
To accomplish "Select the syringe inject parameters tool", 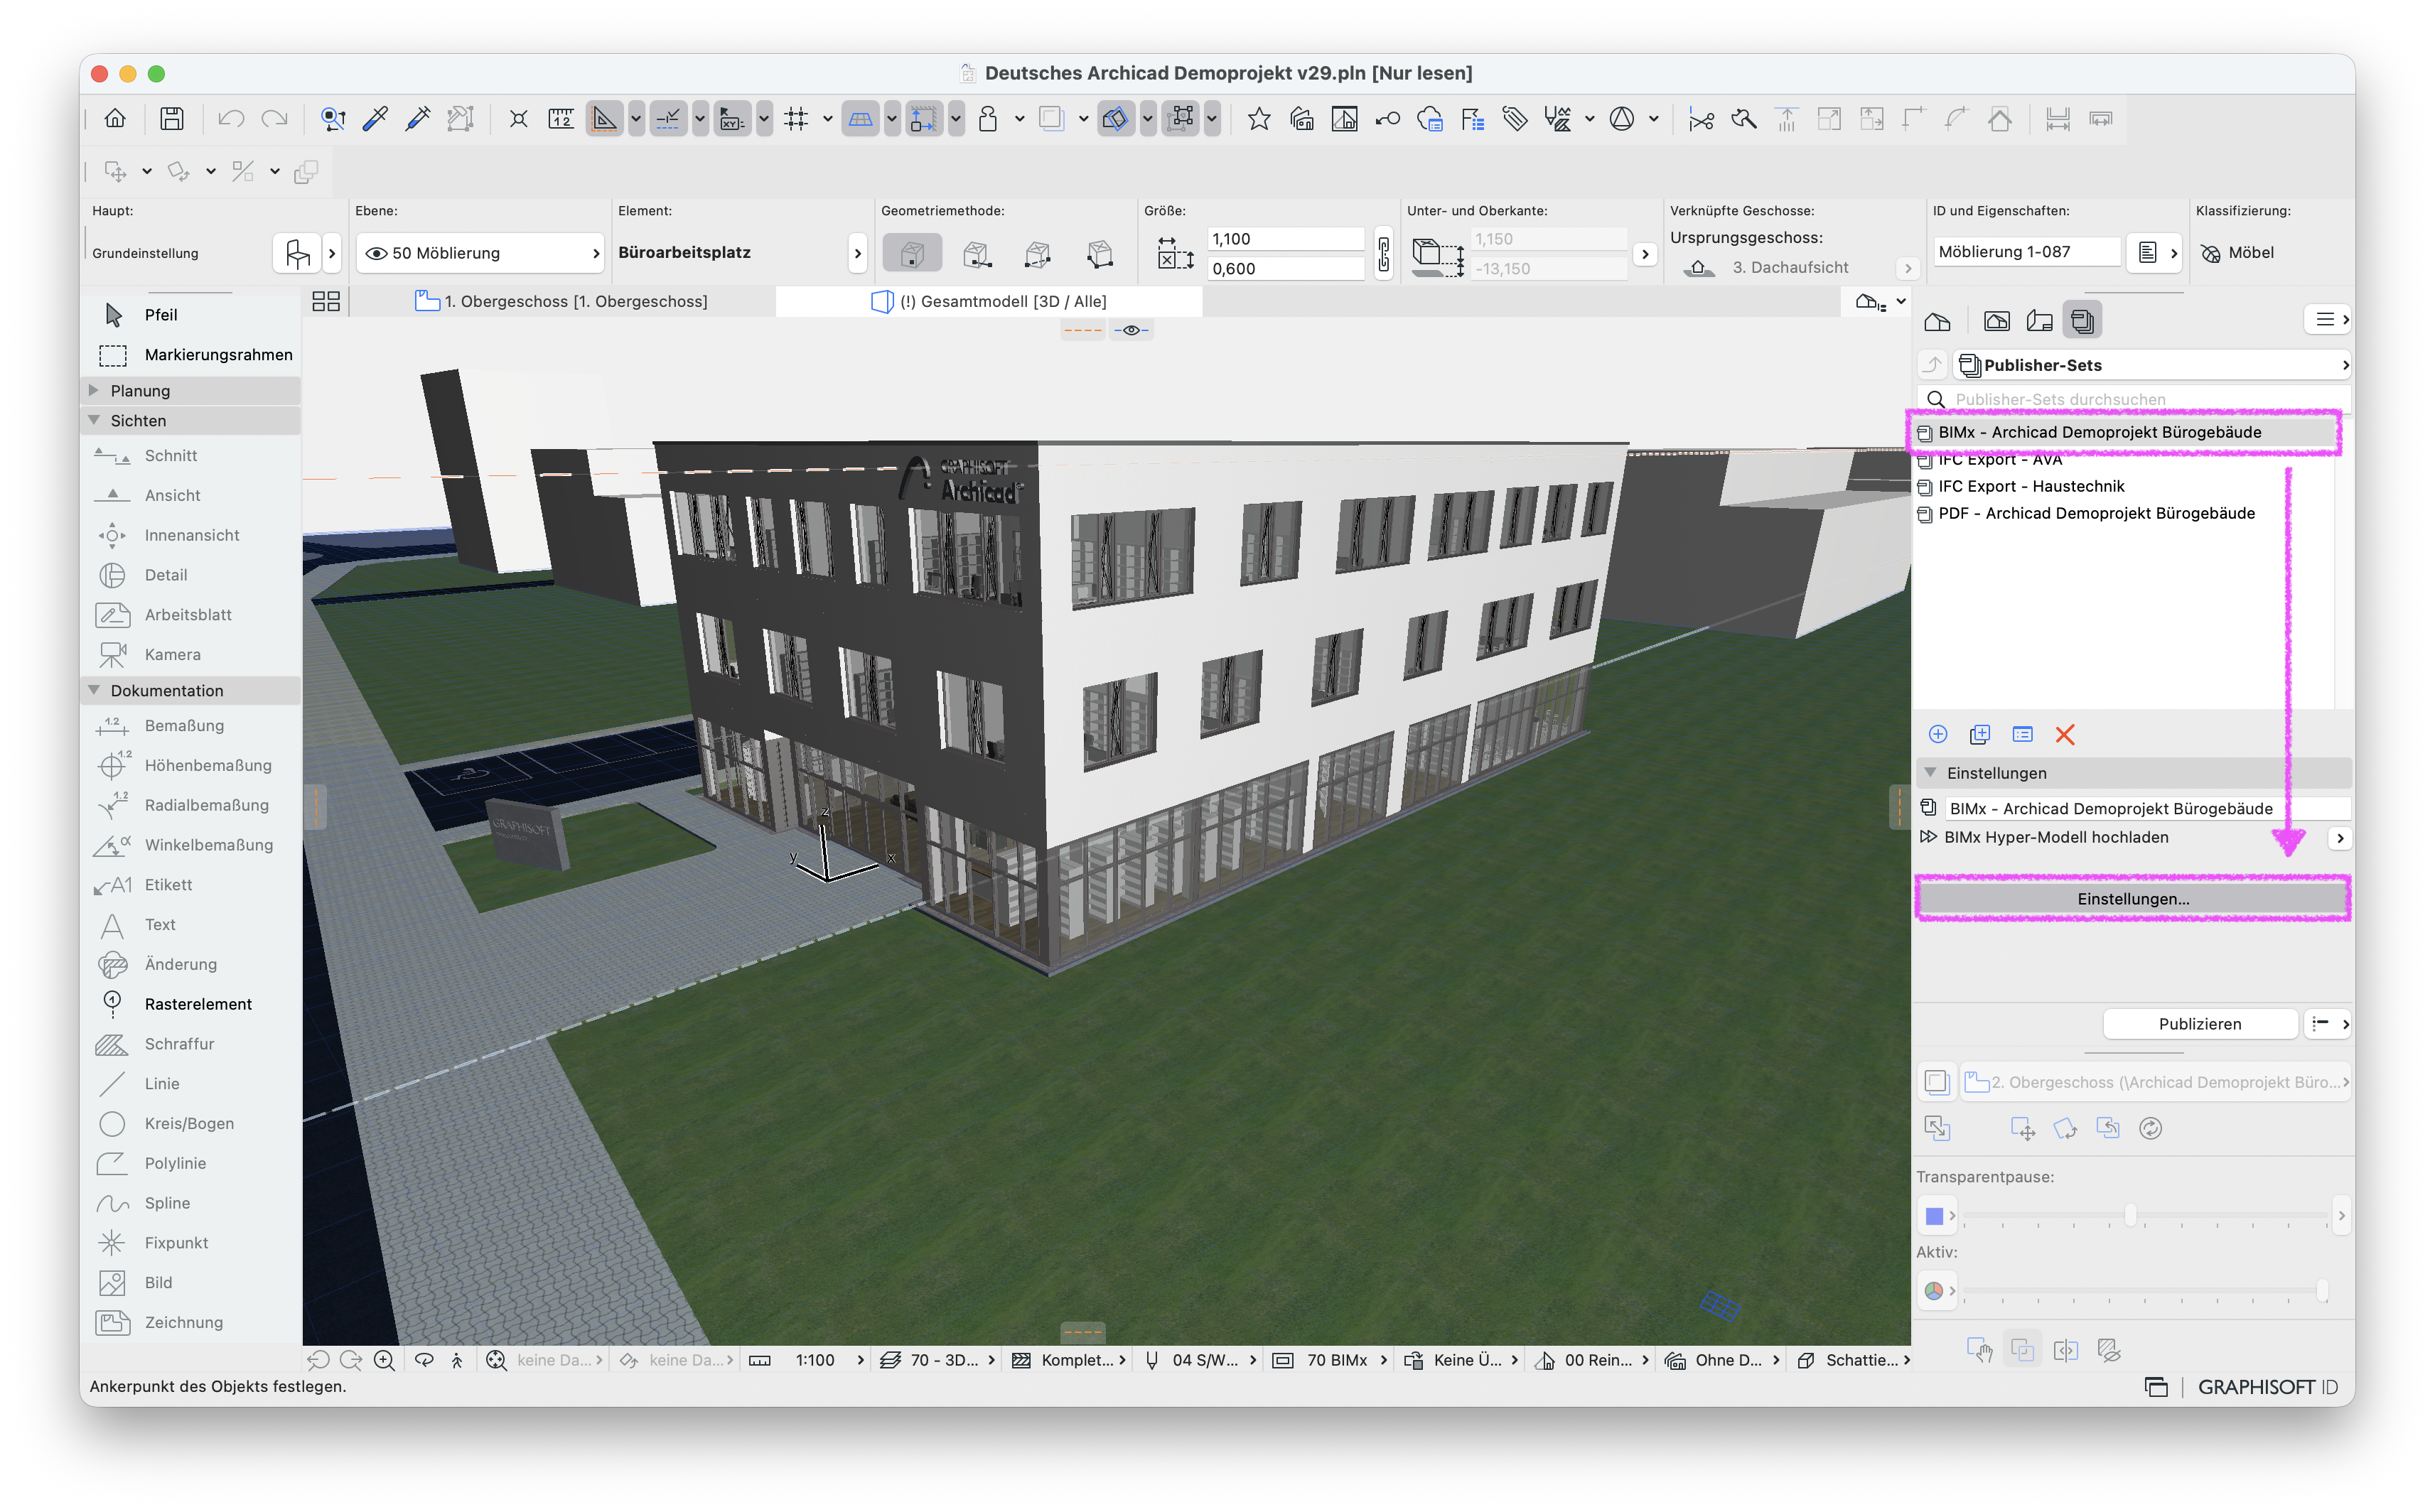I will (x=418, y=119).
